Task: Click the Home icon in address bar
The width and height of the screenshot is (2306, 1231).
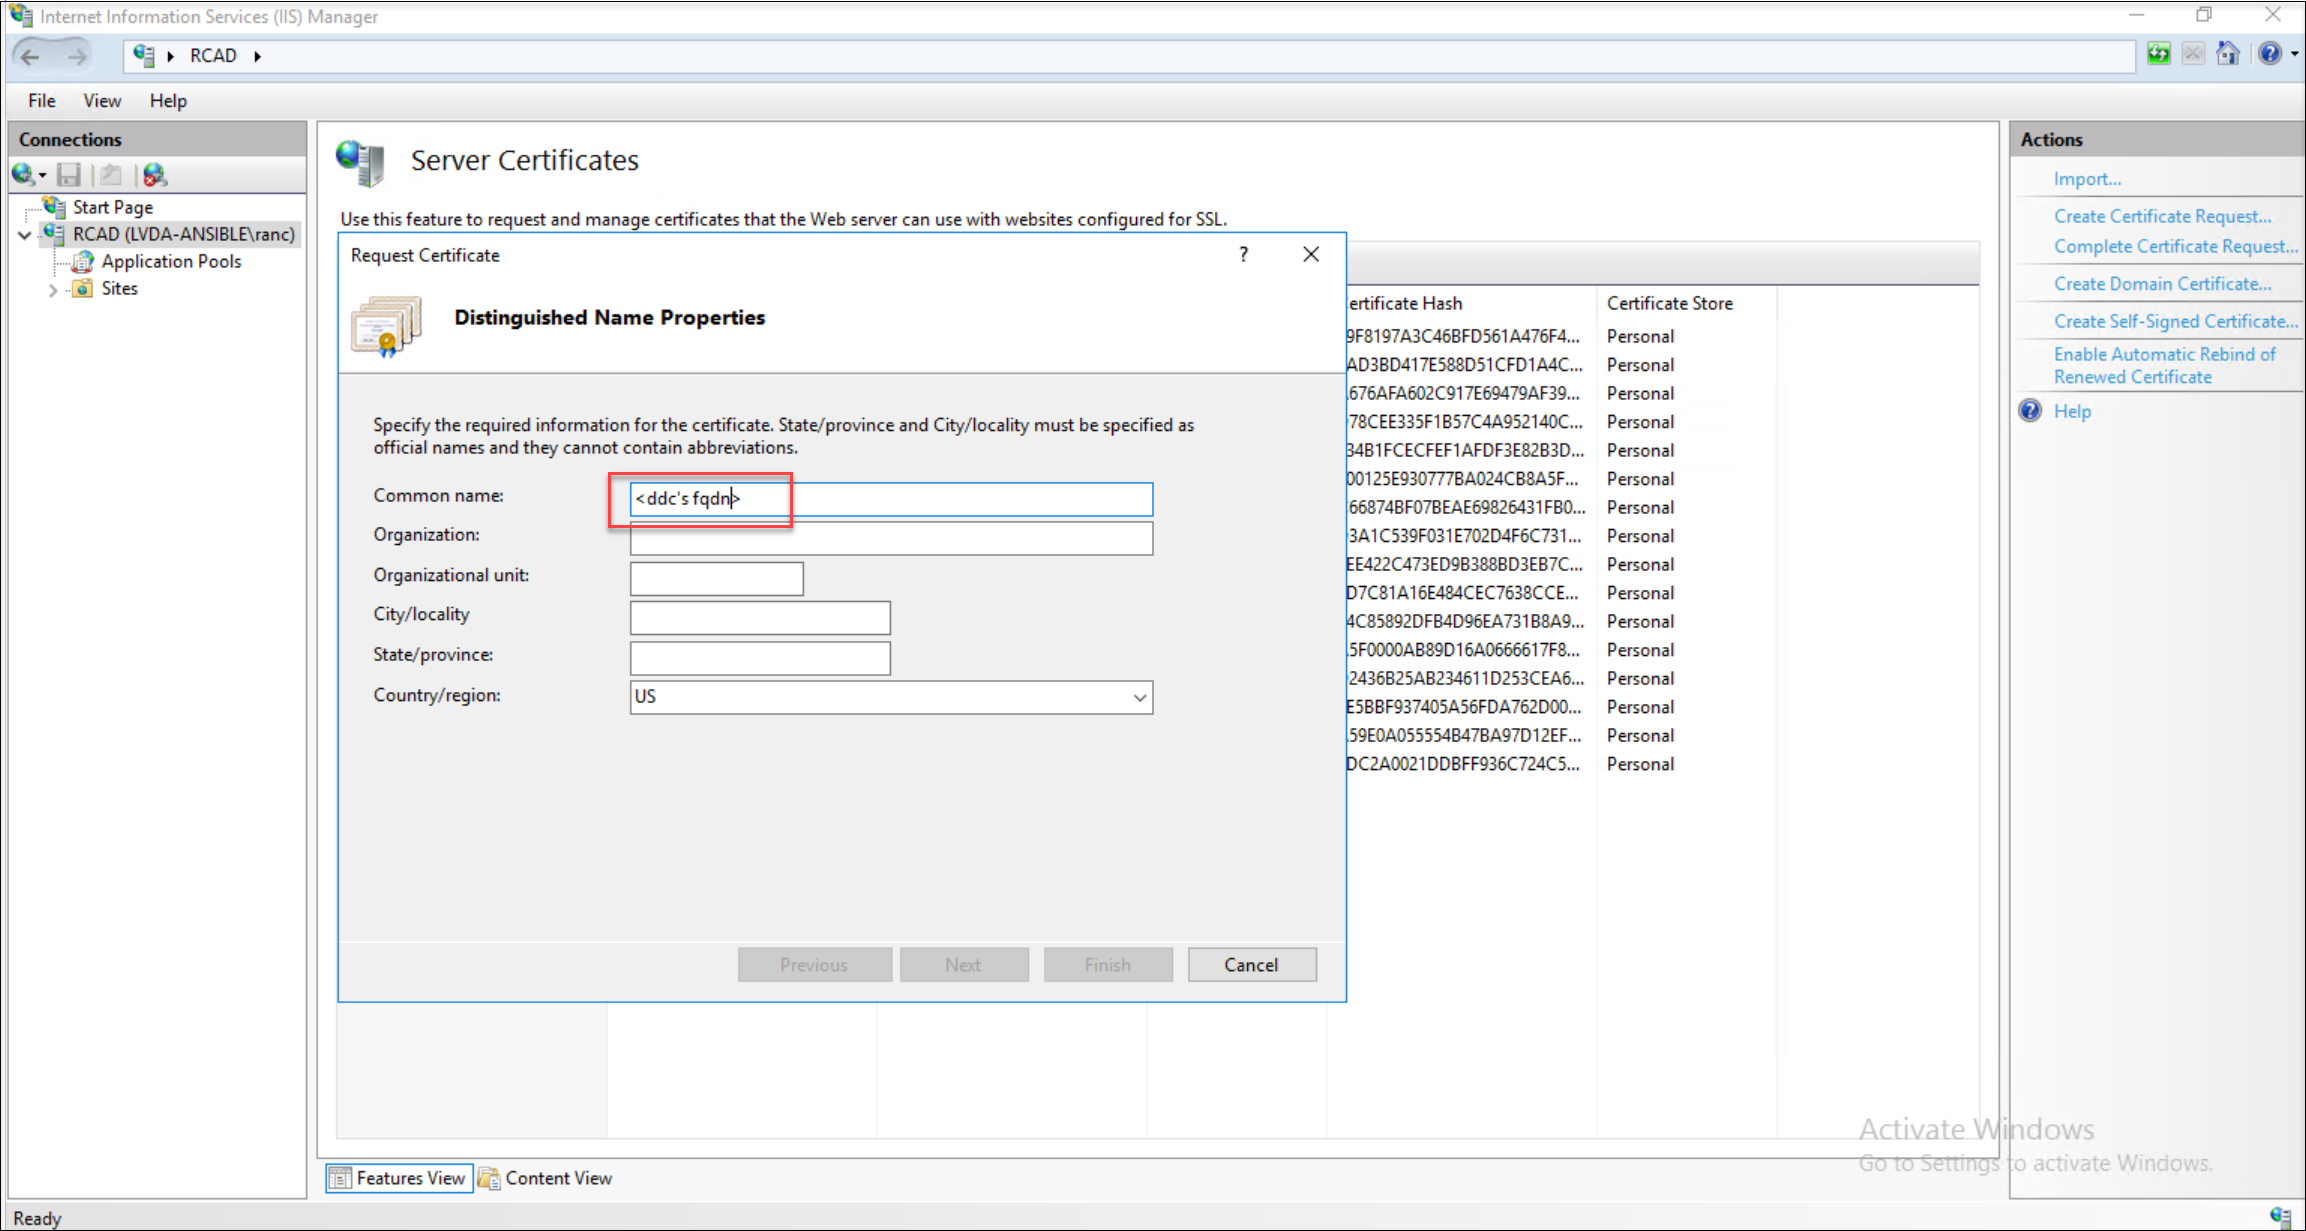Action: 2227,54
